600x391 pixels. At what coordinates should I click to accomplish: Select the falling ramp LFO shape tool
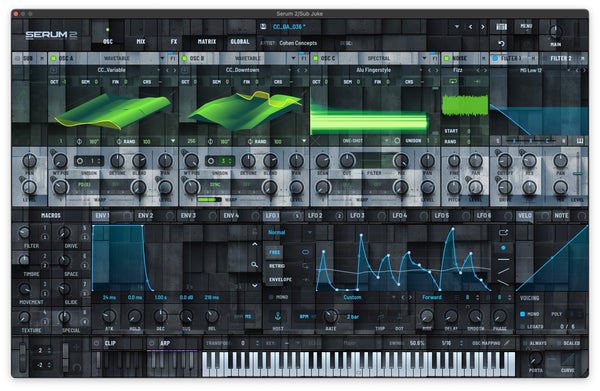[x=503, y=283]
